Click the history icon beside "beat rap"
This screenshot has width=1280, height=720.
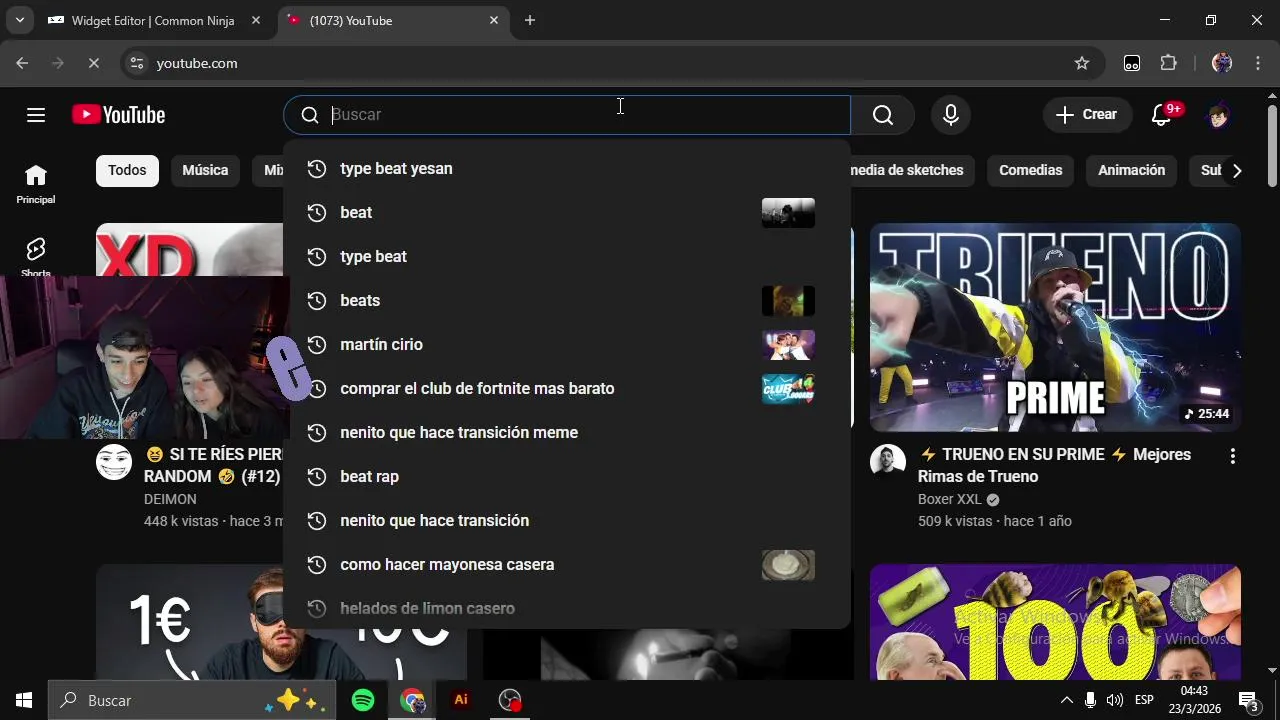point(316,477)
